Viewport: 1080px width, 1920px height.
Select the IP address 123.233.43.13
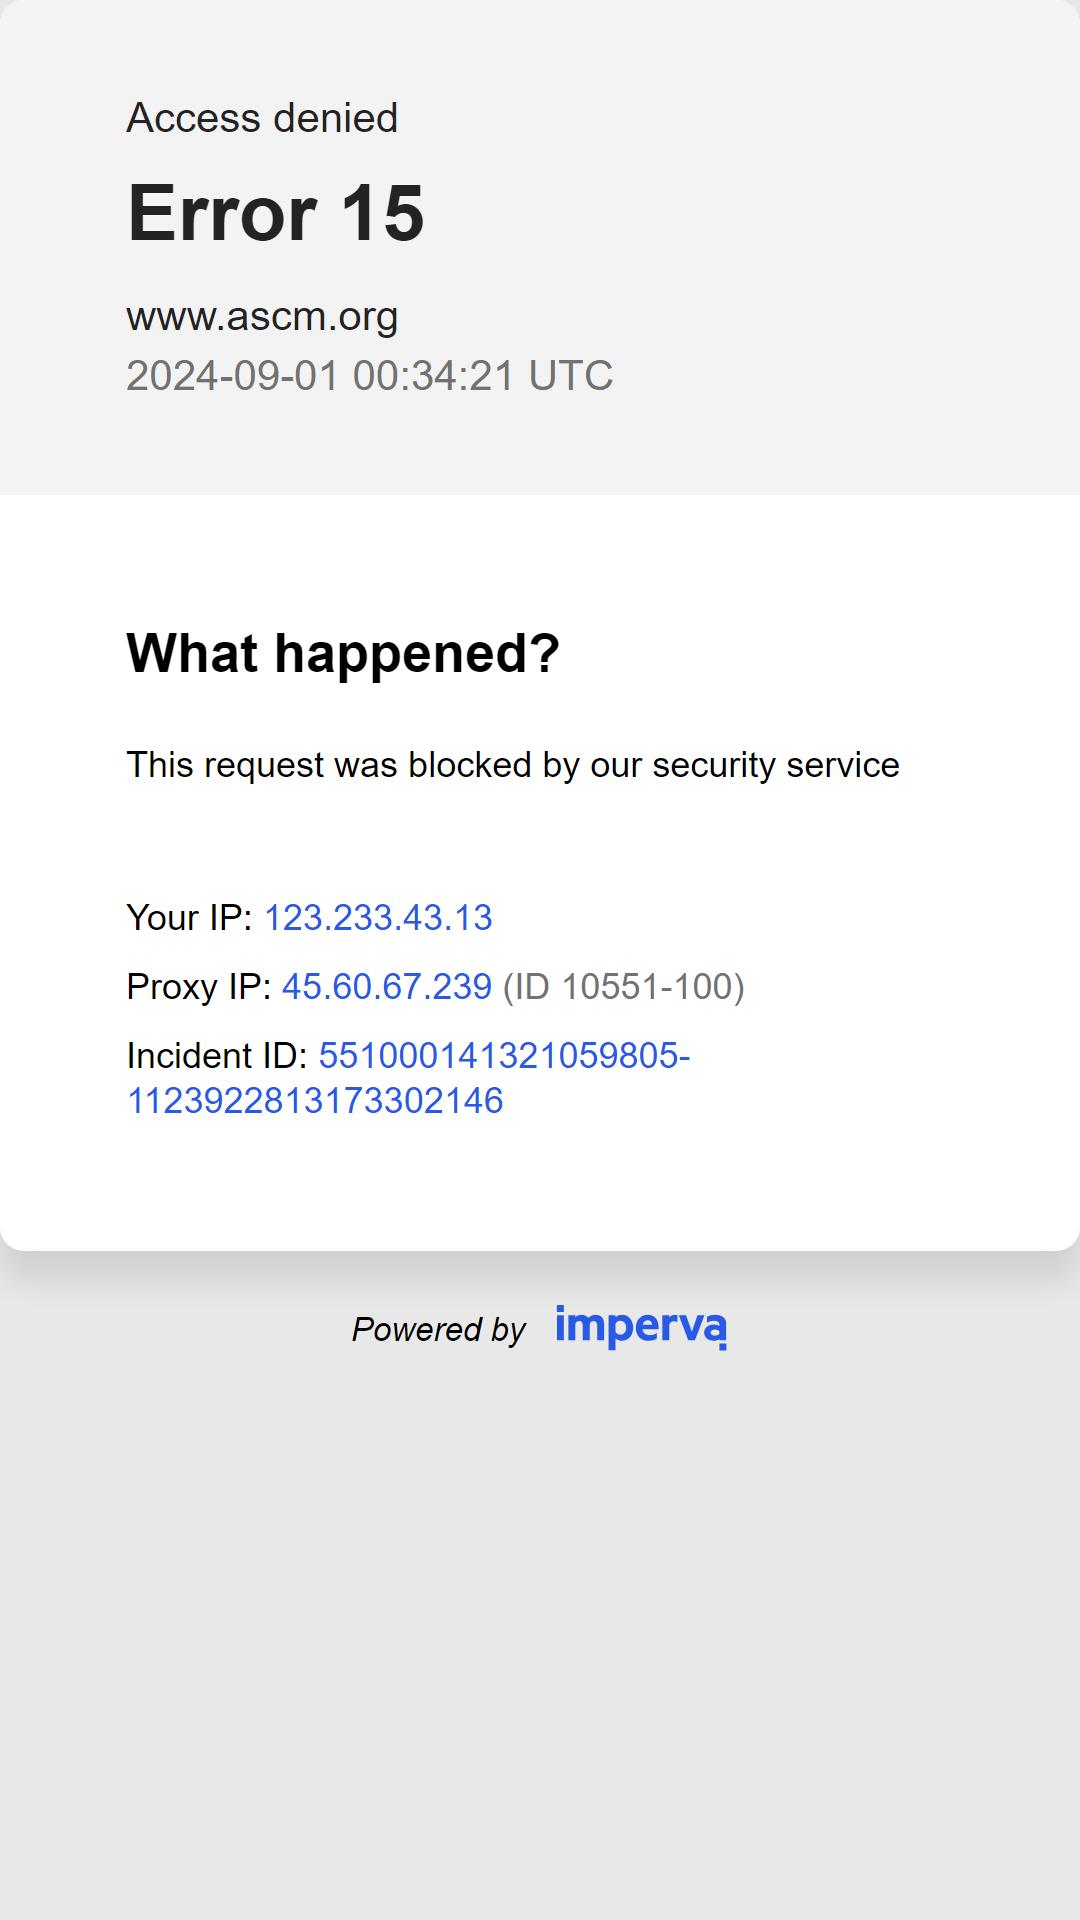(378, 918)
